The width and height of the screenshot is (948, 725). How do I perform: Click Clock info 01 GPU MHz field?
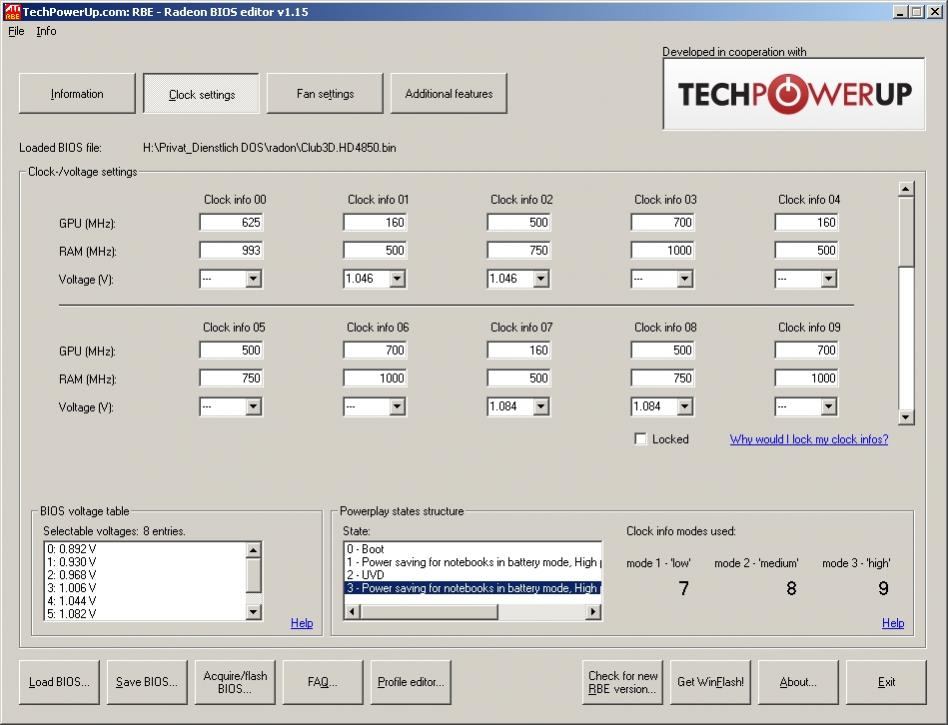point(375,223)
